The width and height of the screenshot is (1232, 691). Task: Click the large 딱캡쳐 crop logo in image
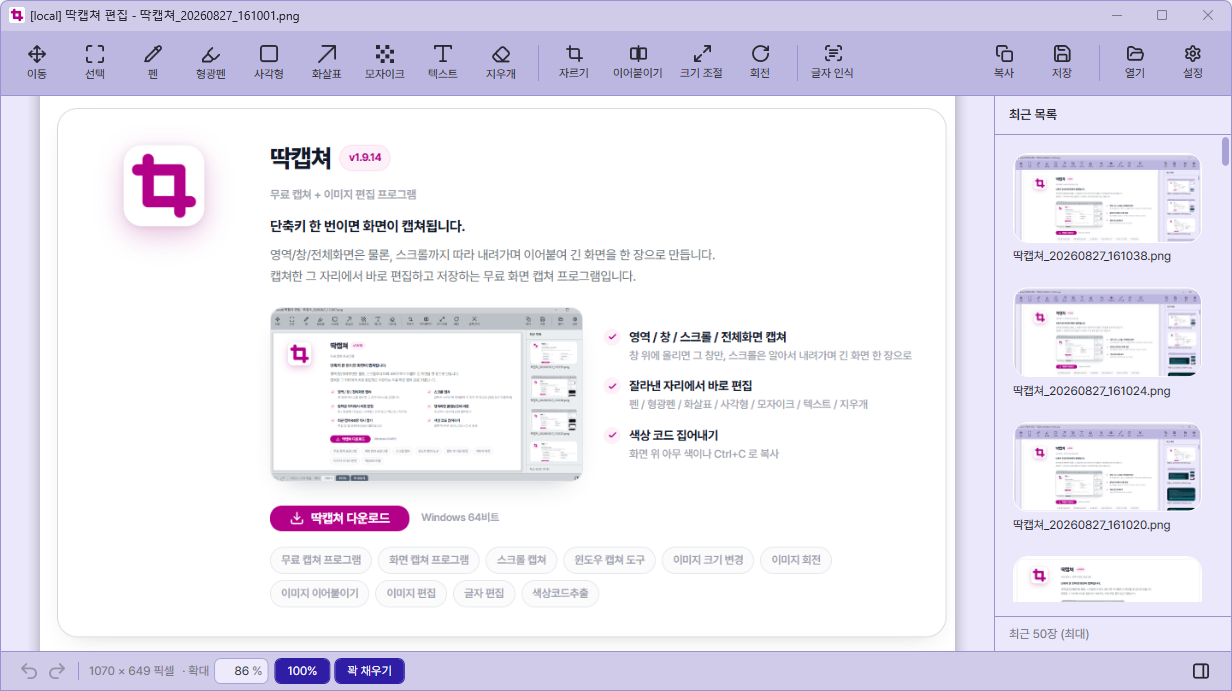[164, 186]
